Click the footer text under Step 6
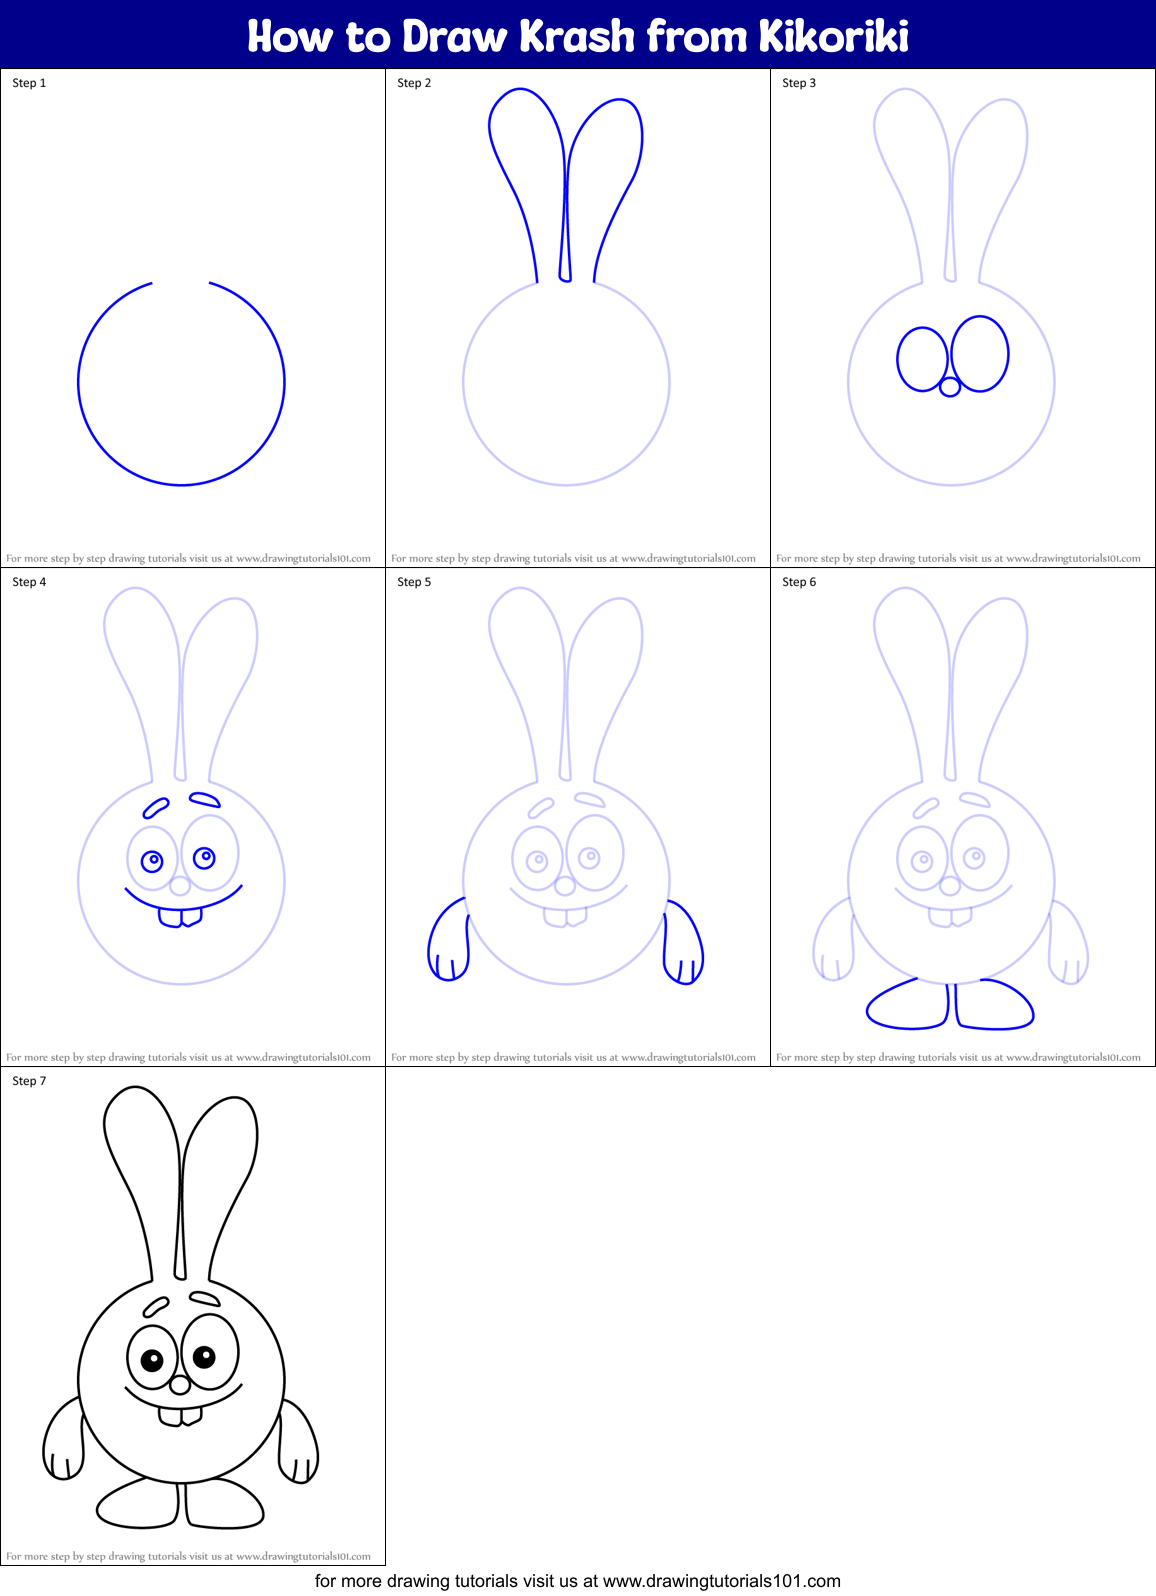Image resolution: width=1156 pixels, height=1596 pixels. pos(958,1058)
